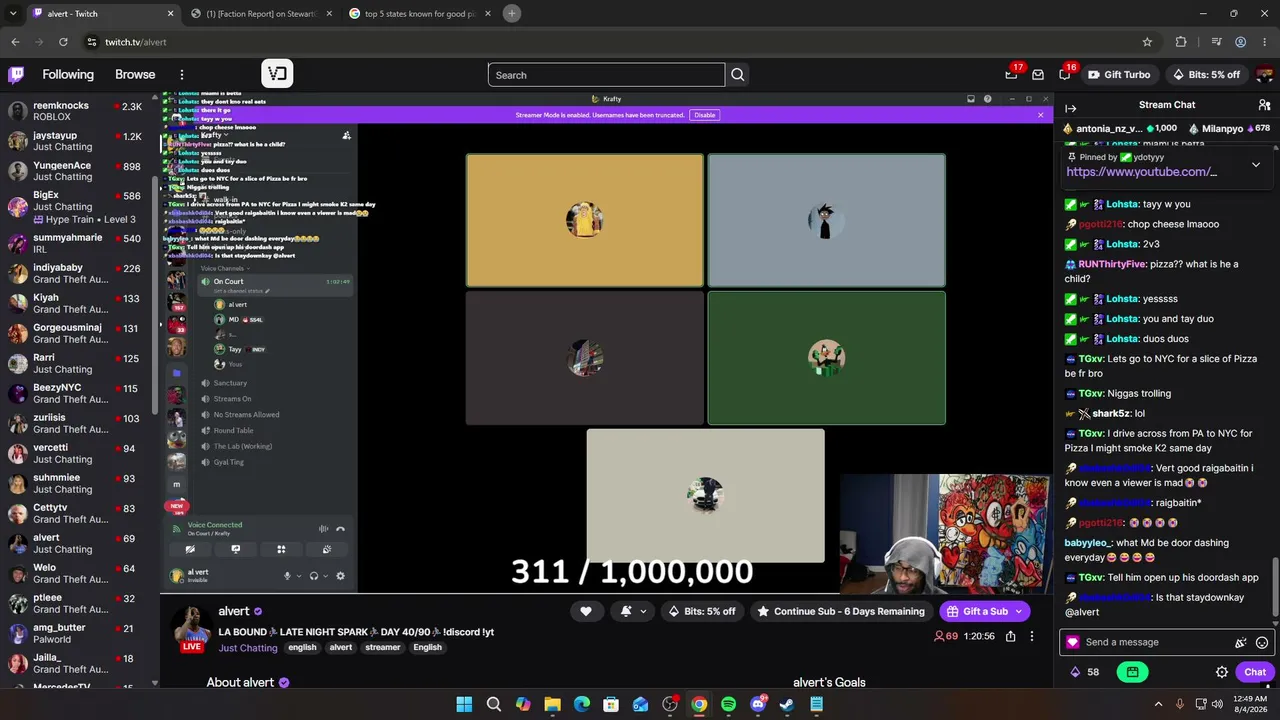This screenshot has width=1280, height=720.
Task: Click the purple gem icon in message box
Action: pos(1073,643)
